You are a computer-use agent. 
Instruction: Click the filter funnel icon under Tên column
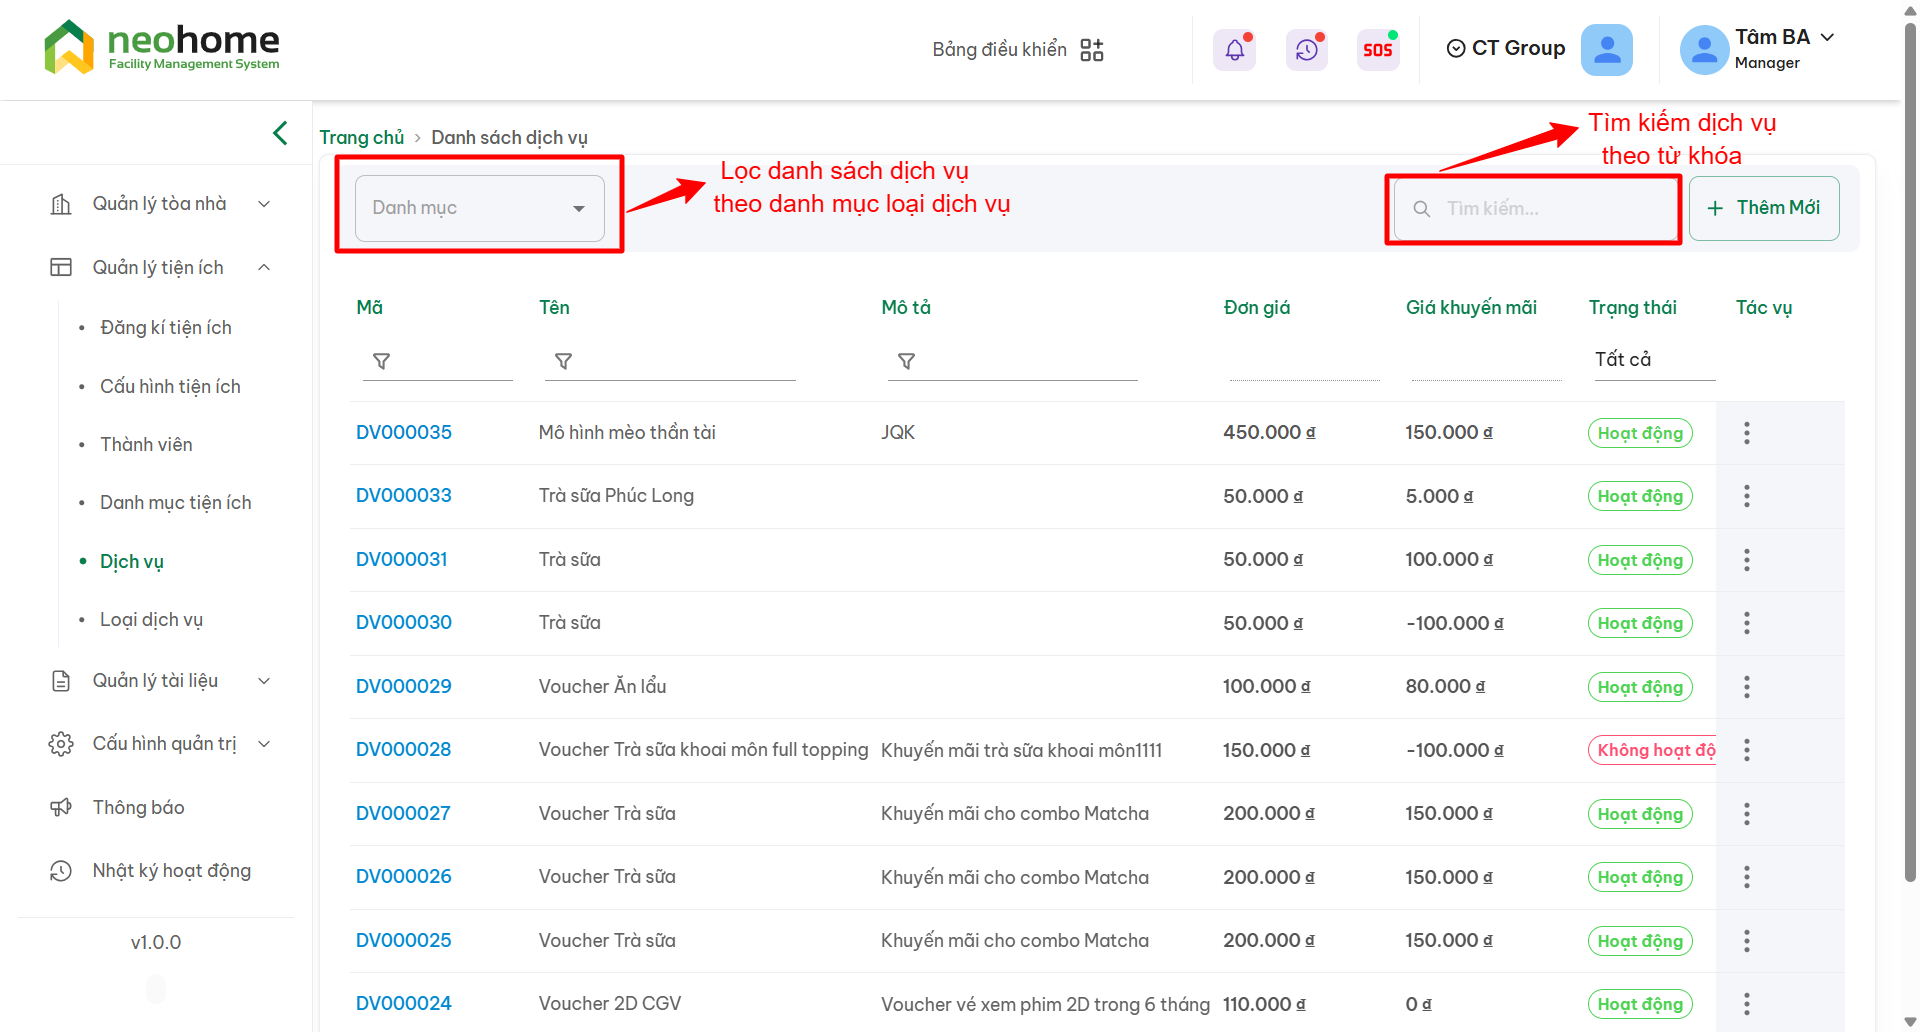point(563,361)
